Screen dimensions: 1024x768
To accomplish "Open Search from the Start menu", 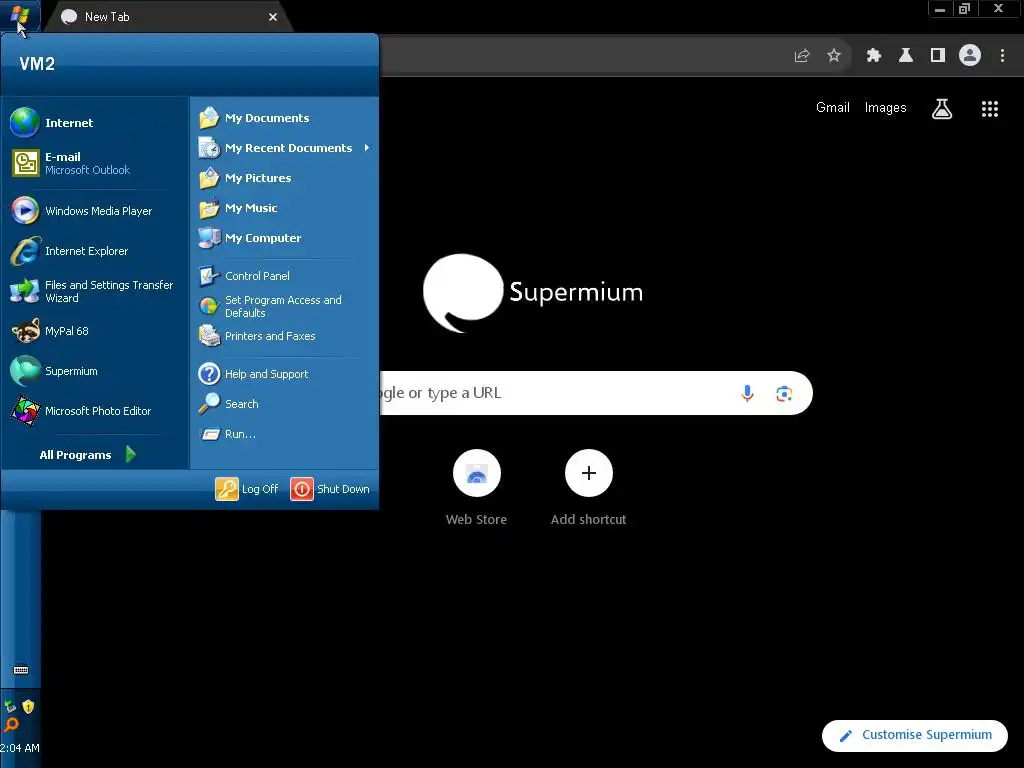I will point(284,404).
